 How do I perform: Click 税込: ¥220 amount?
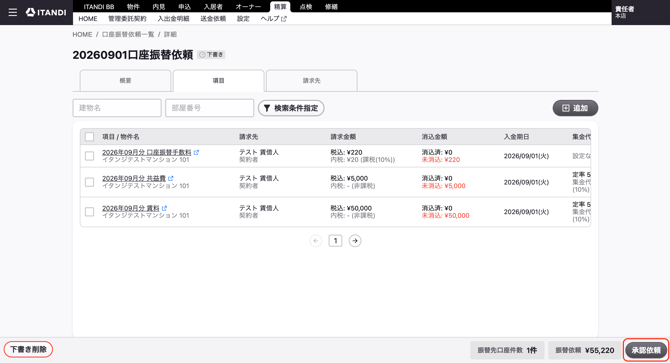click(346, 152)
